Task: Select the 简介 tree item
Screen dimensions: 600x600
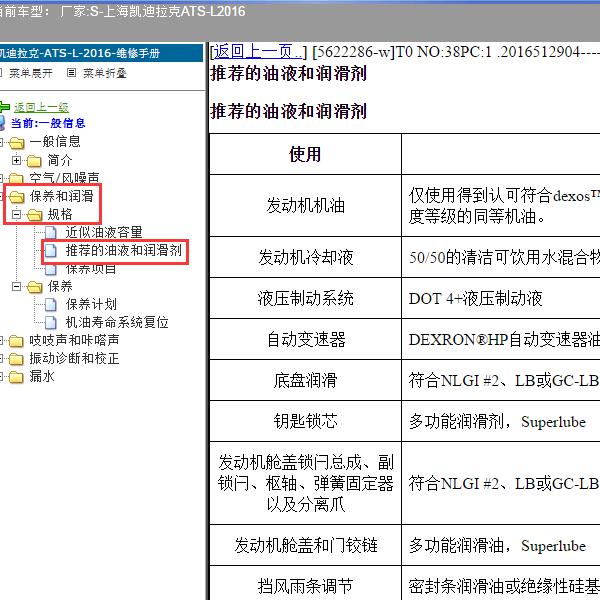Action: 60,160
